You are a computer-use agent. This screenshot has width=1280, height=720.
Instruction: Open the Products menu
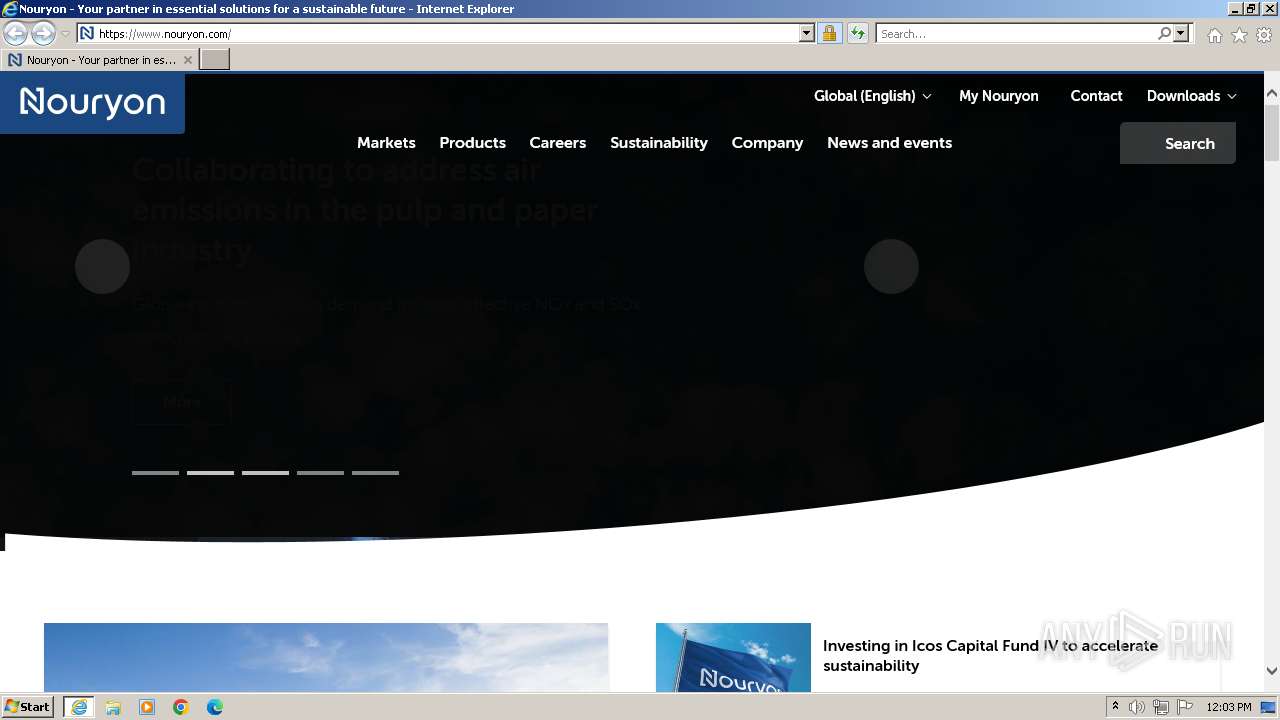tap(472, 143)
